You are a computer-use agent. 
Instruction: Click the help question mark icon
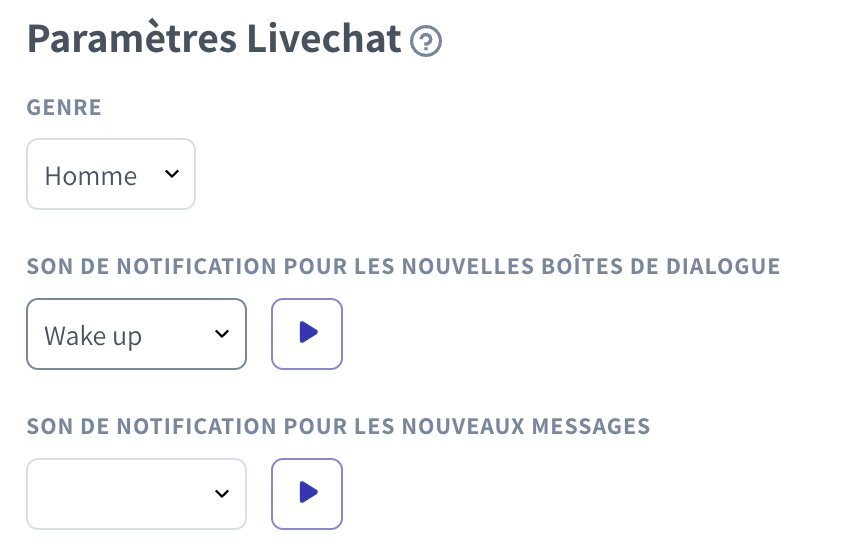[x=426, y=41]
